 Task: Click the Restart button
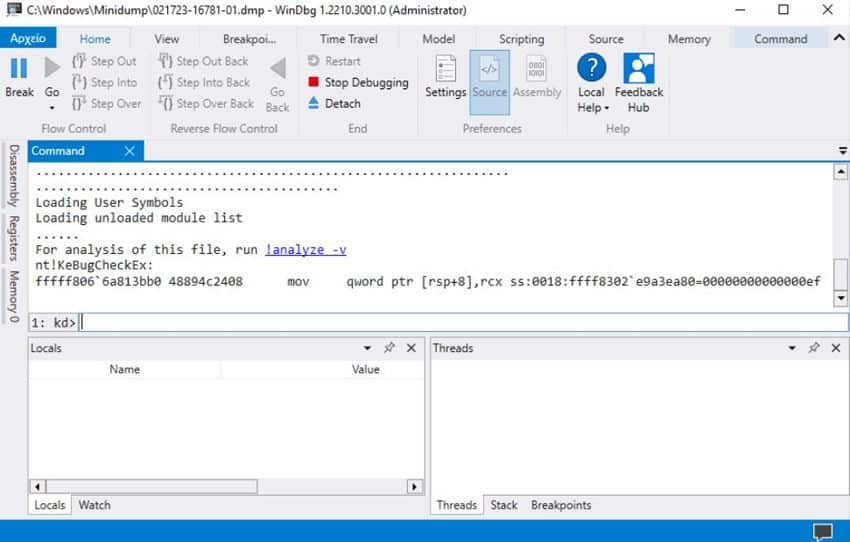click(x=334, y=61)
